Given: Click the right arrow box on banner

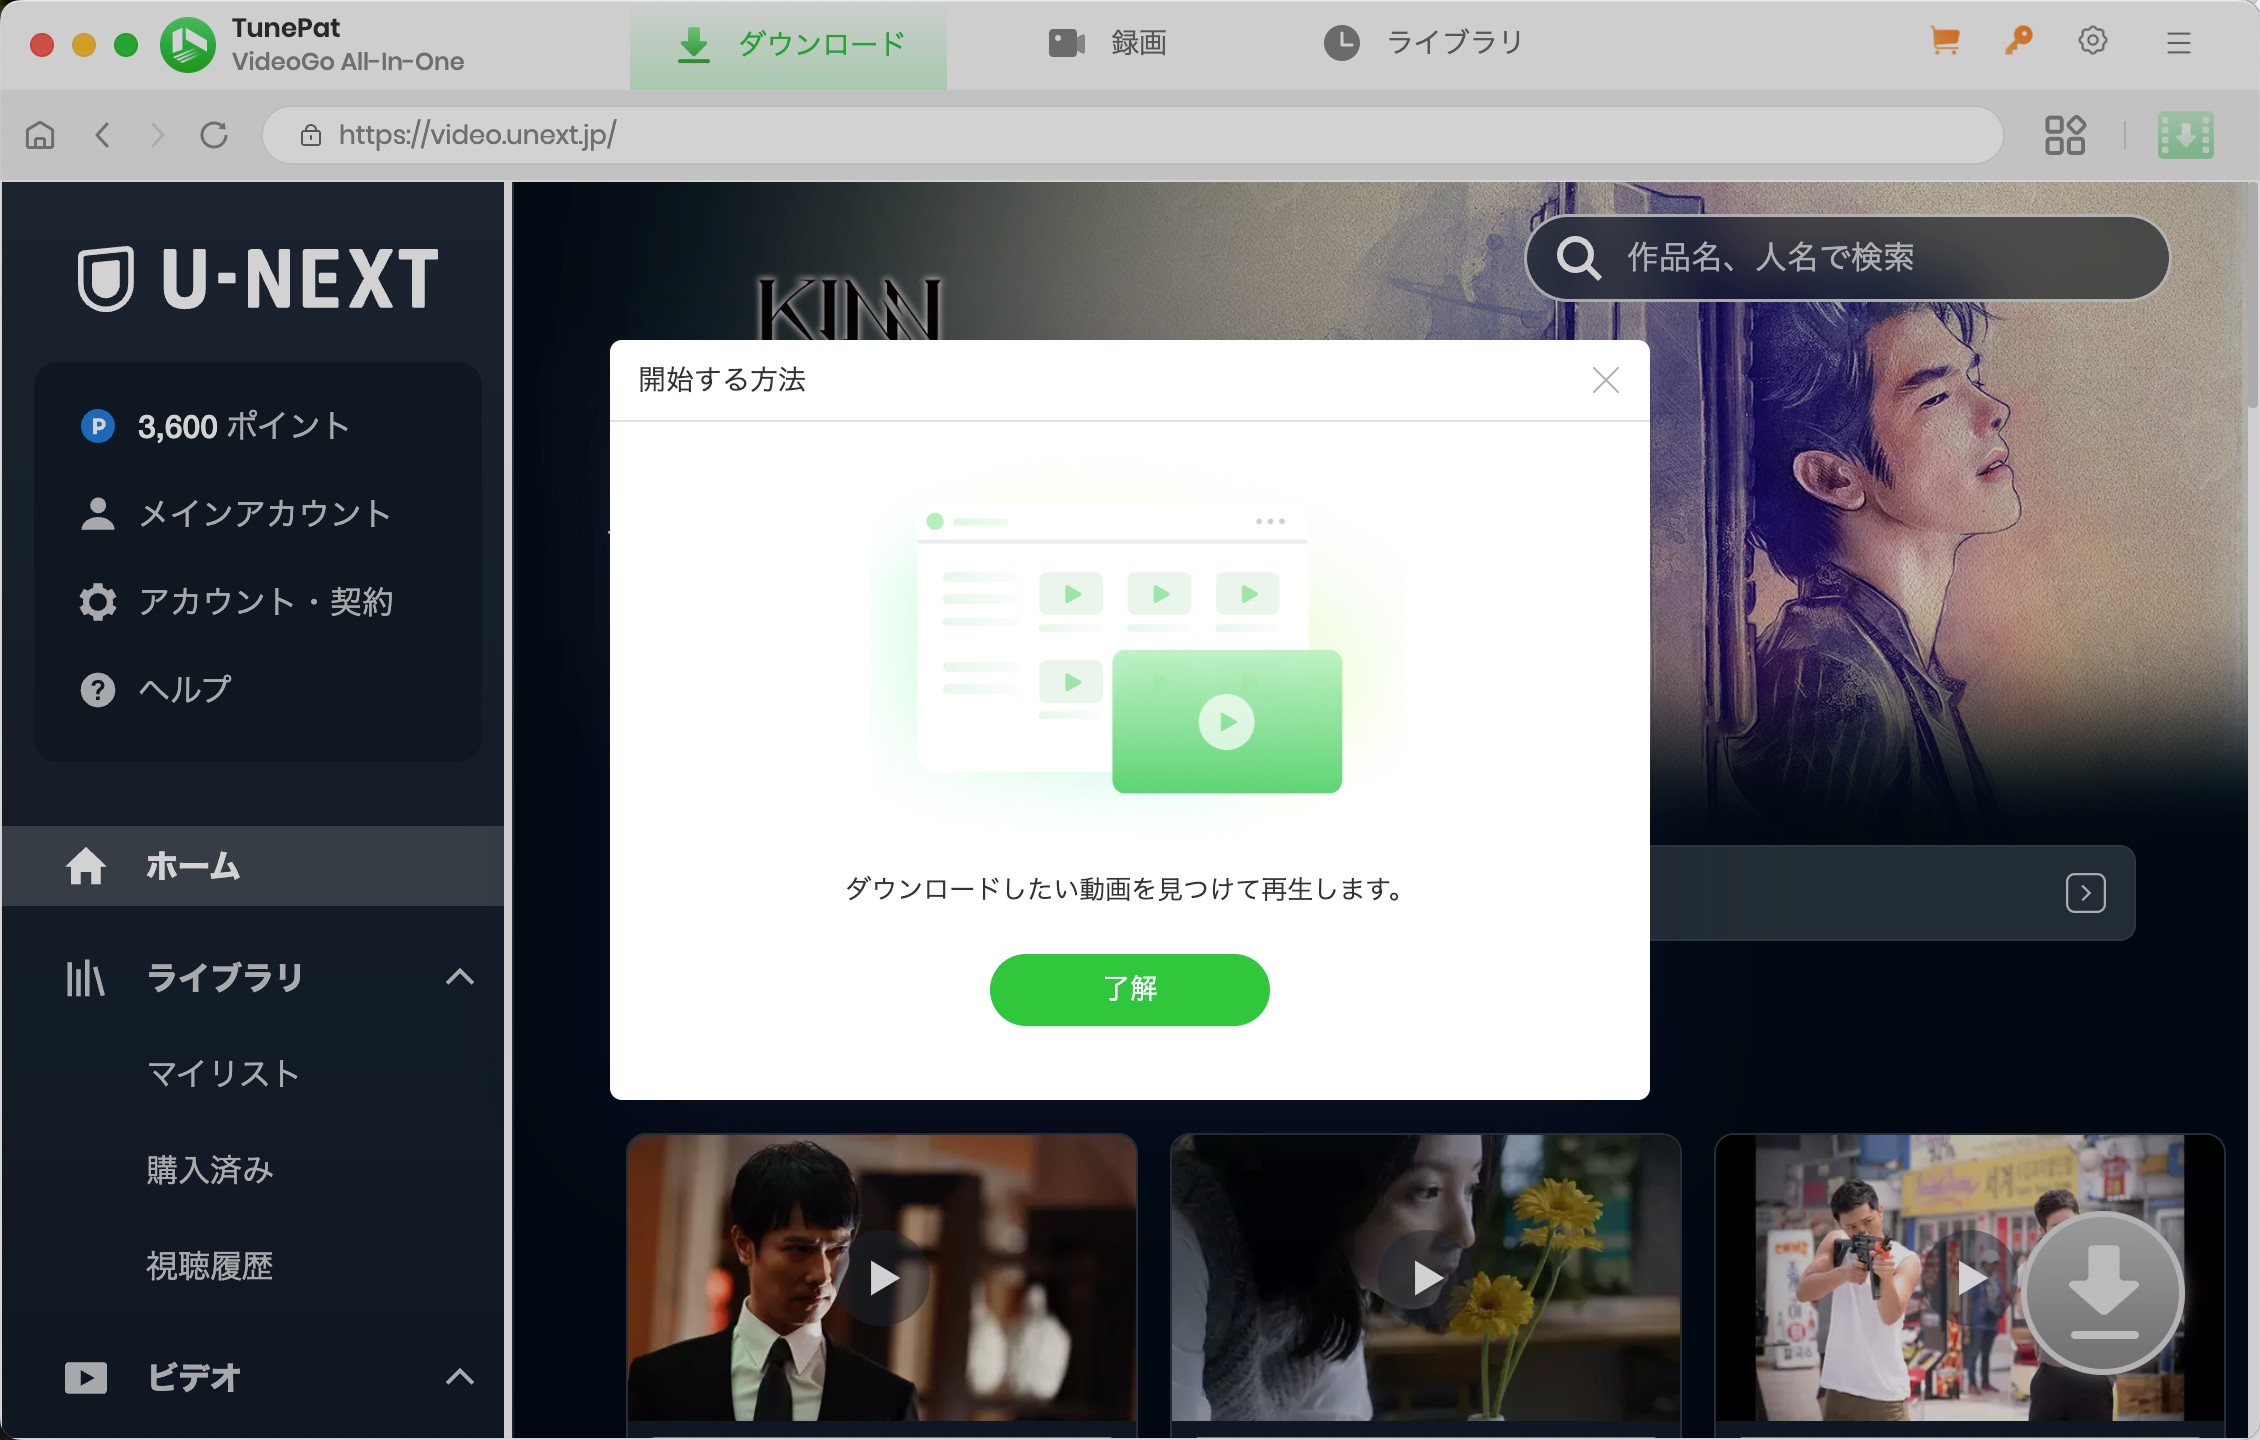Looking at the screenshot, I should click(2086, 893).
